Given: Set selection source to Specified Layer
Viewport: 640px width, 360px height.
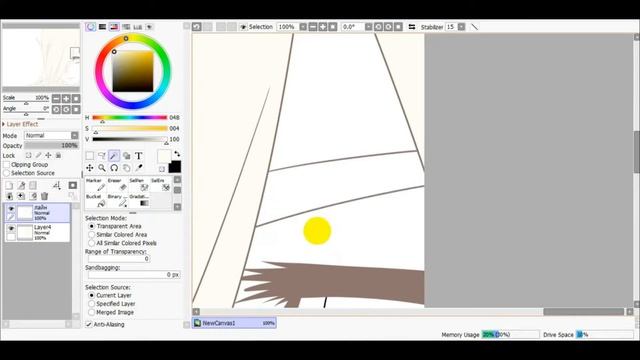Looking at the screenshot, I should 91,304.
